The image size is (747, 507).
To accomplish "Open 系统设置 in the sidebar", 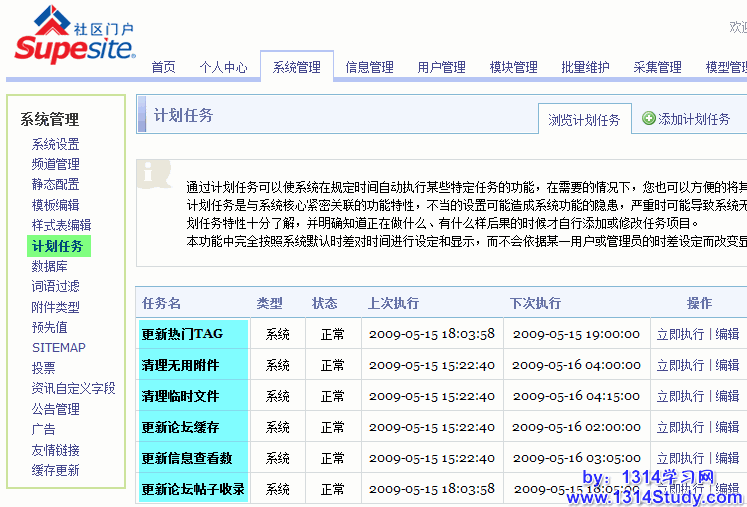I will click(55, 144).
